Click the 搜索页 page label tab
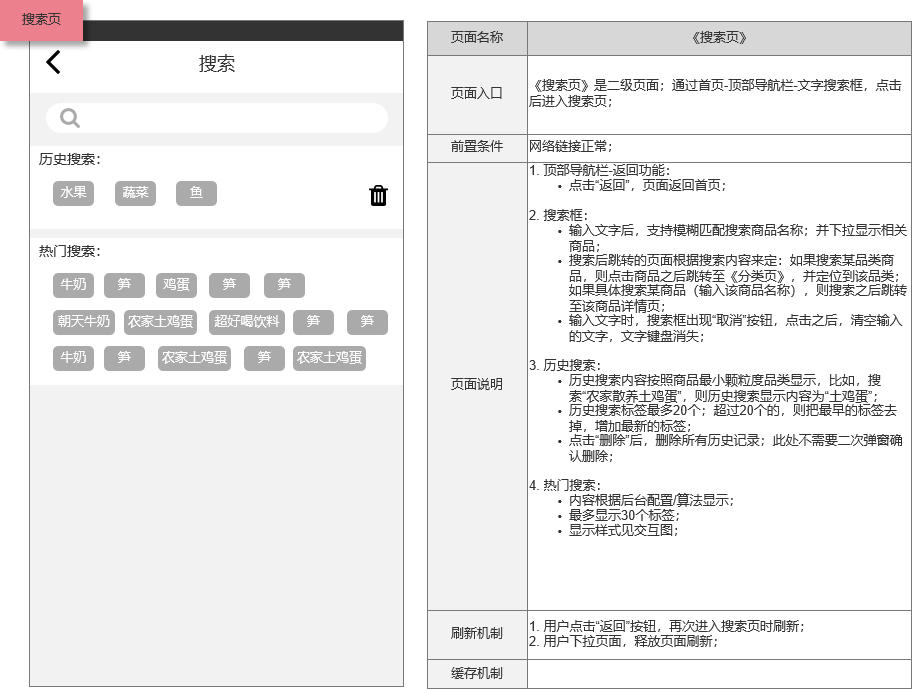The height and width of the screenshot is (690, 912). [40, 17]
